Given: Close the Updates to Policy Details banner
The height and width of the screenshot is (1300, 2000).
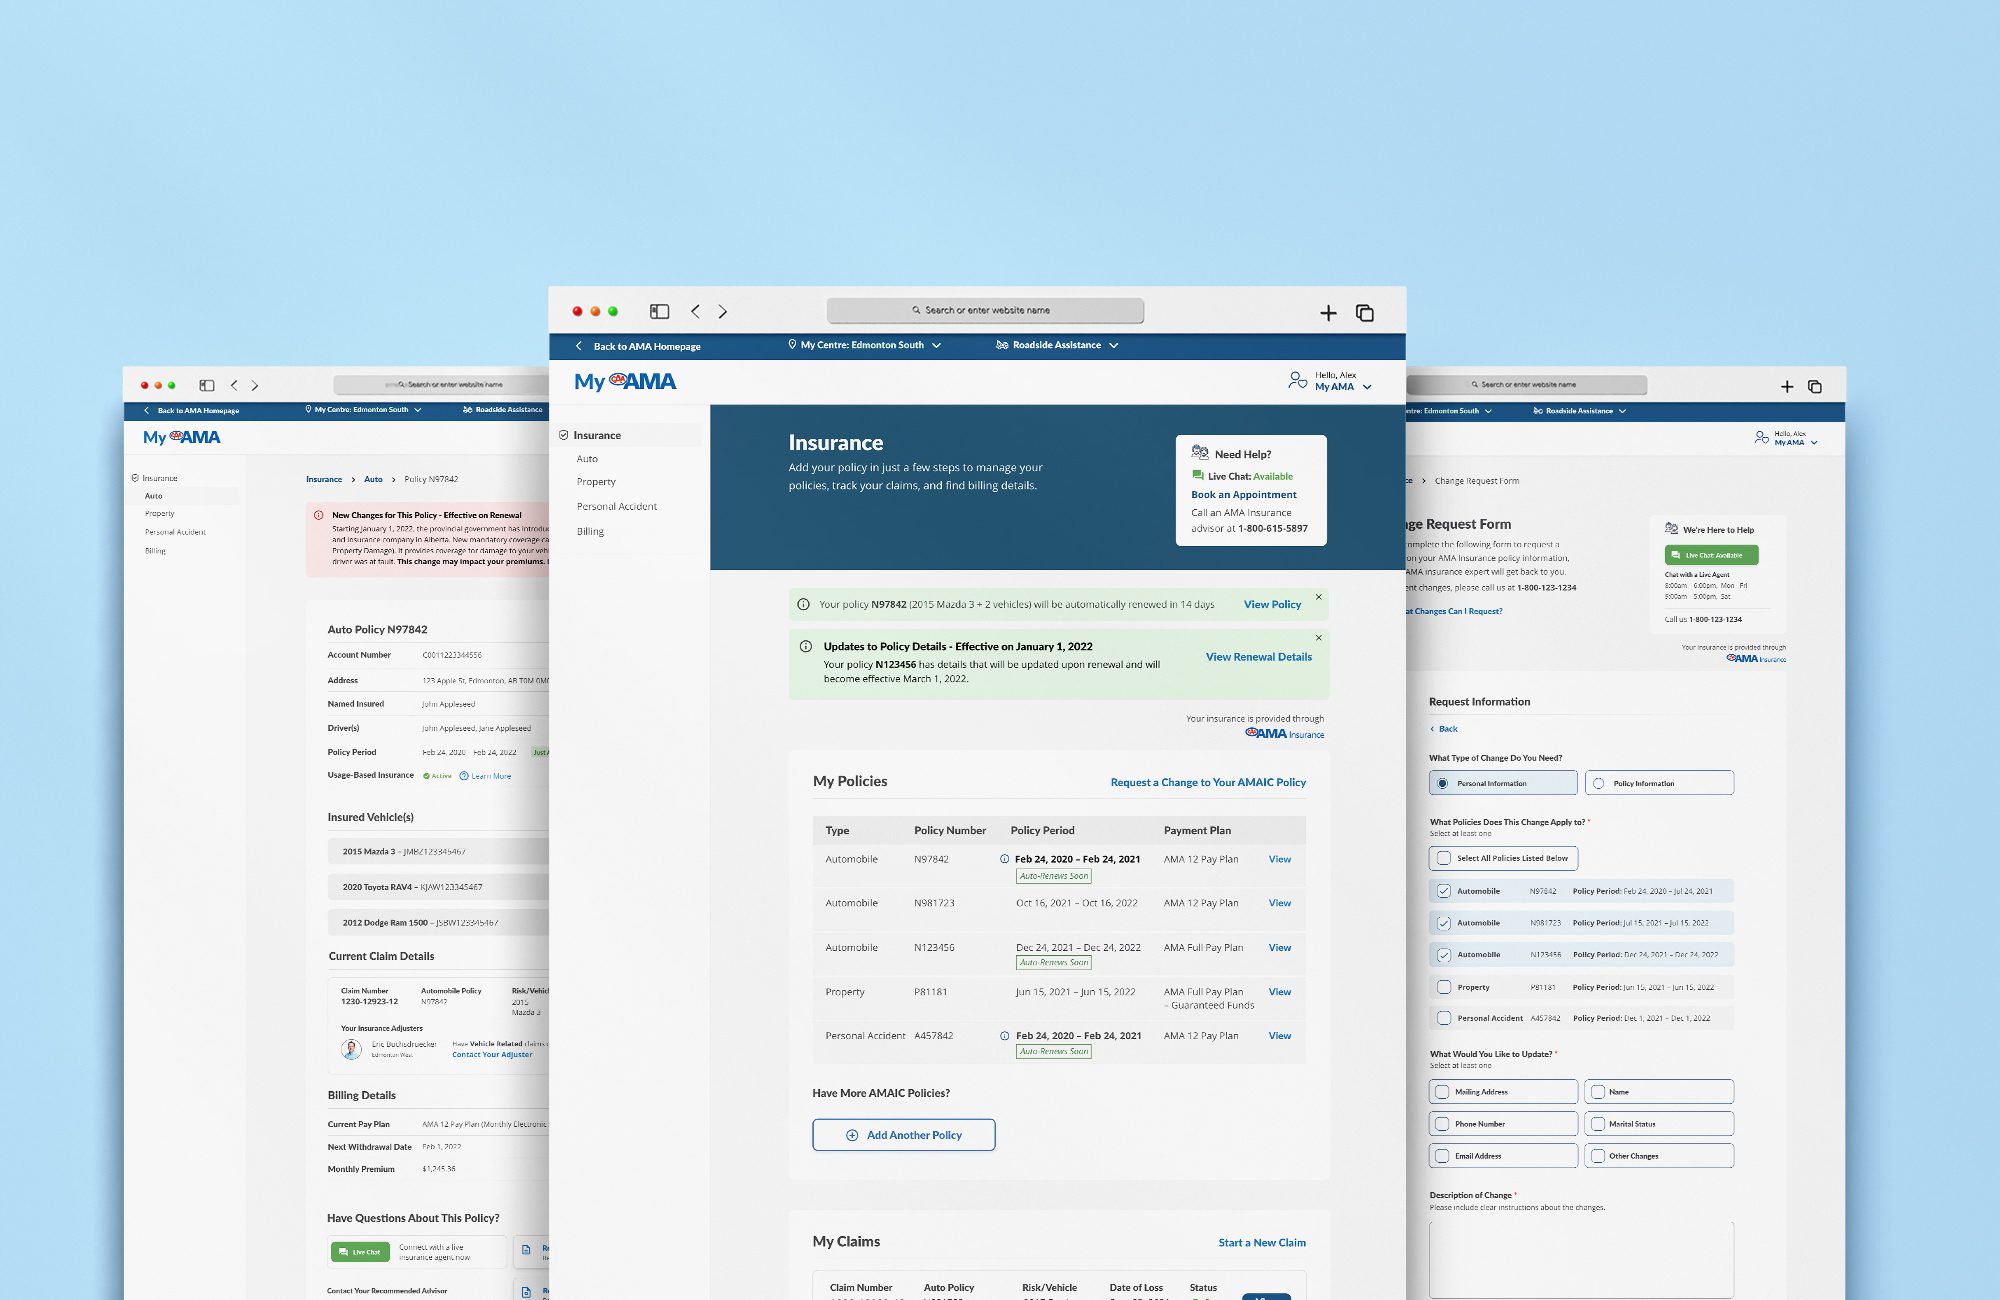Looking at the screenshot, I should pos(1318,638).
